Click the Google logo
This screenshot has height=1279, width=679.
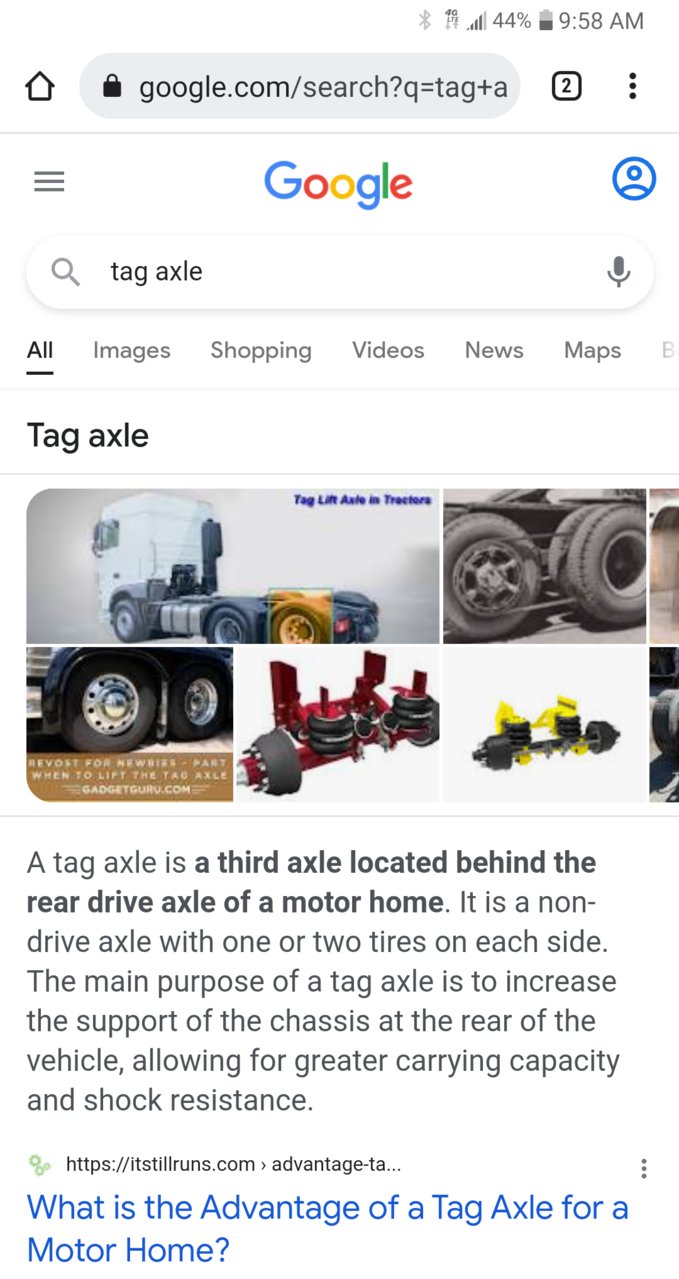click(338, 184)
